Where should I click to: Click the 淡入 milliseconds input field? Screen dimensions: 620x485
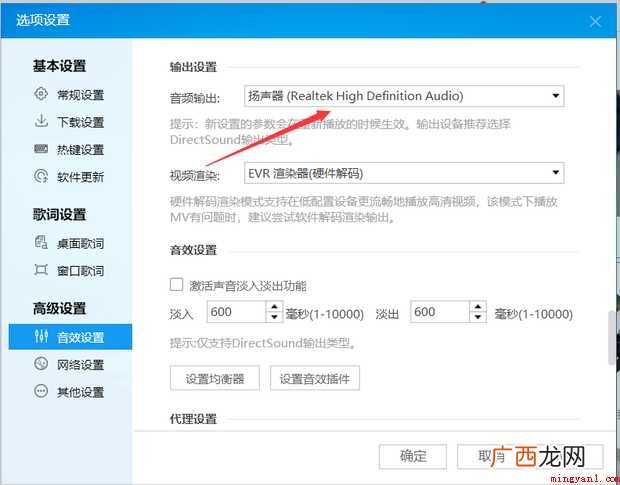click(237, 312)
